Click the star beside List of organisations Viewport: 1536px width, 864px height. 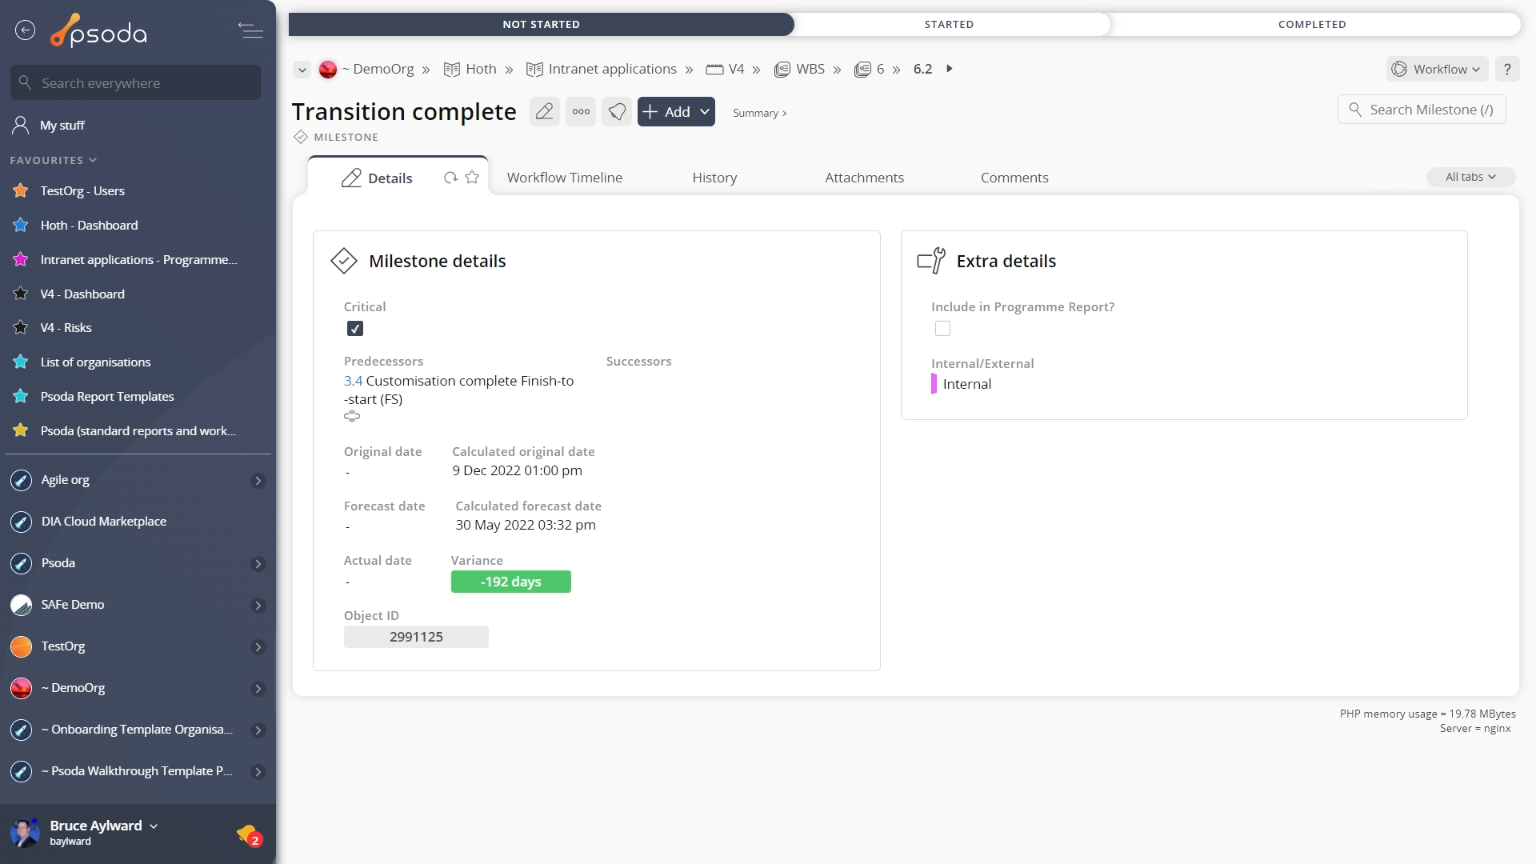pyautogui.click(x=20, y=362)
